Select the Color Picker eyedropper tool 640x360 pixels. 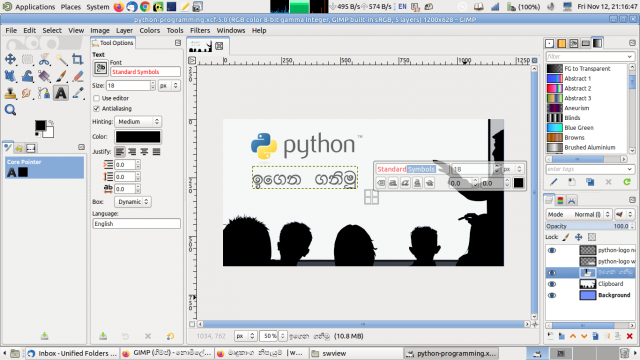click(78, 93)
